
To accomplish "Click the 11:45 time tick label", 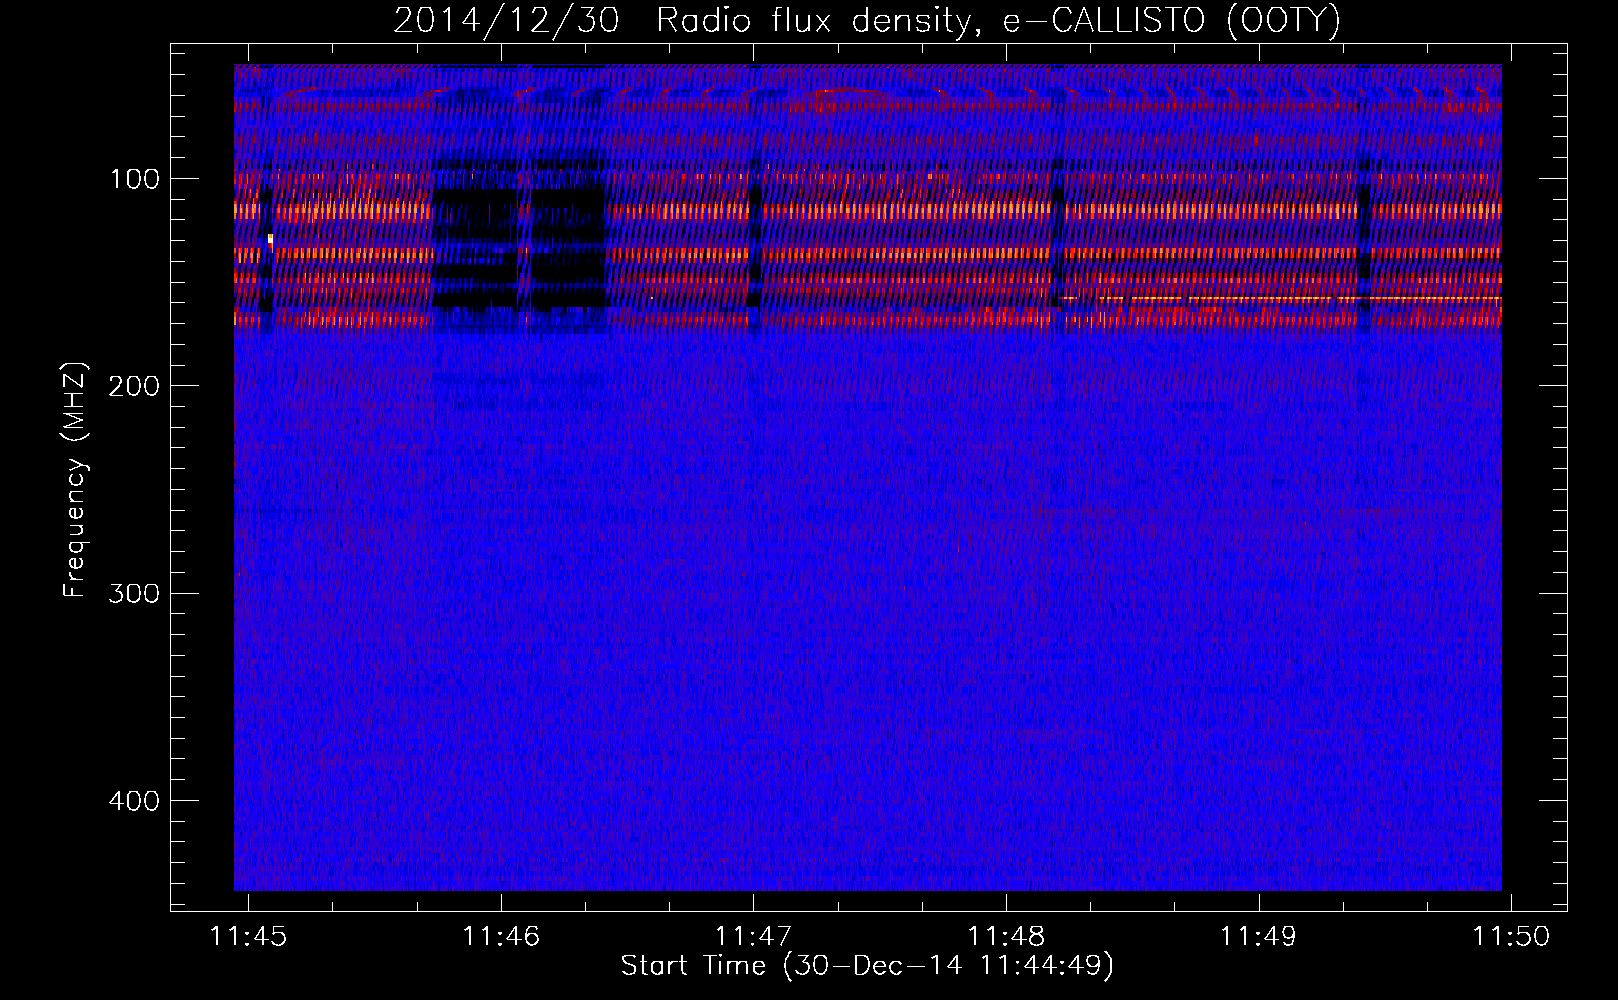I will [248, 936].
